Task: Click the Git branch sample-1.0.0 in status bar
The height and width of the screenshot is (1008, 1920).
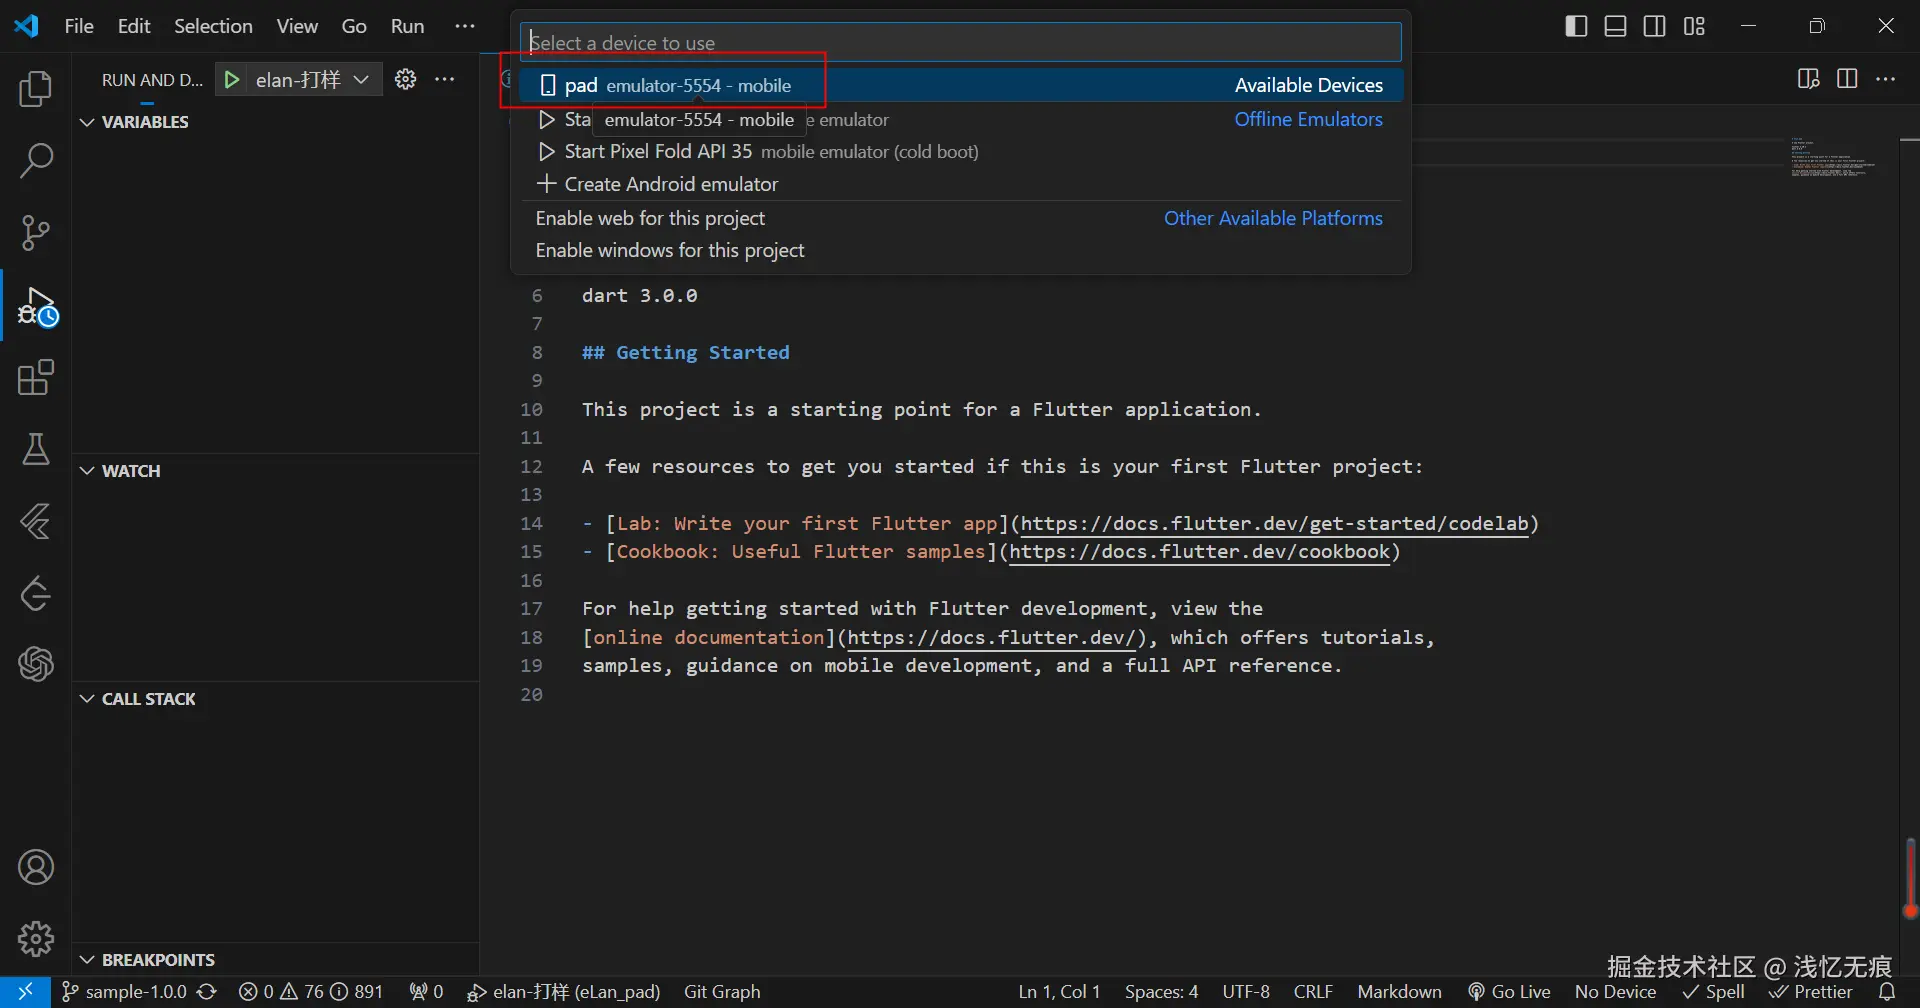Action: [x=124, y=992]
